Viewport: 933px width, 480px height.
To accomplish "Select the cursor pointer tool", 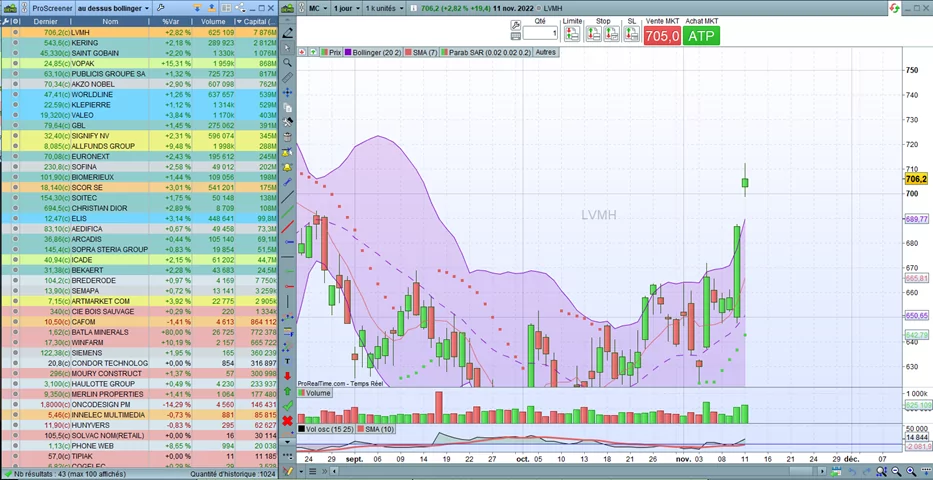I will [288, 48].
